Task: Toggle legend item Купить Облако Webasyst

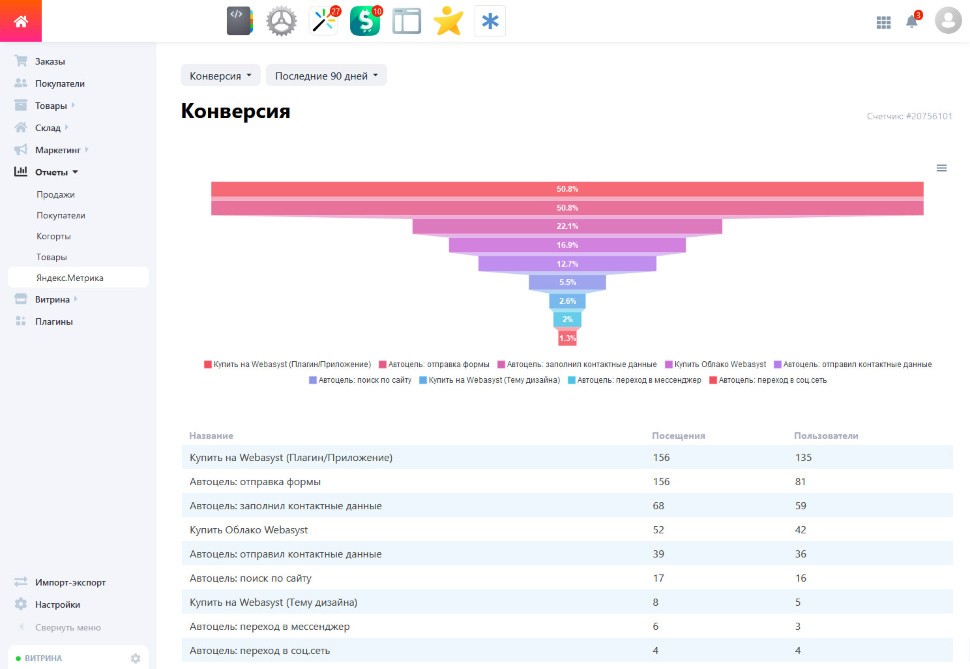Action: [715, 364]
